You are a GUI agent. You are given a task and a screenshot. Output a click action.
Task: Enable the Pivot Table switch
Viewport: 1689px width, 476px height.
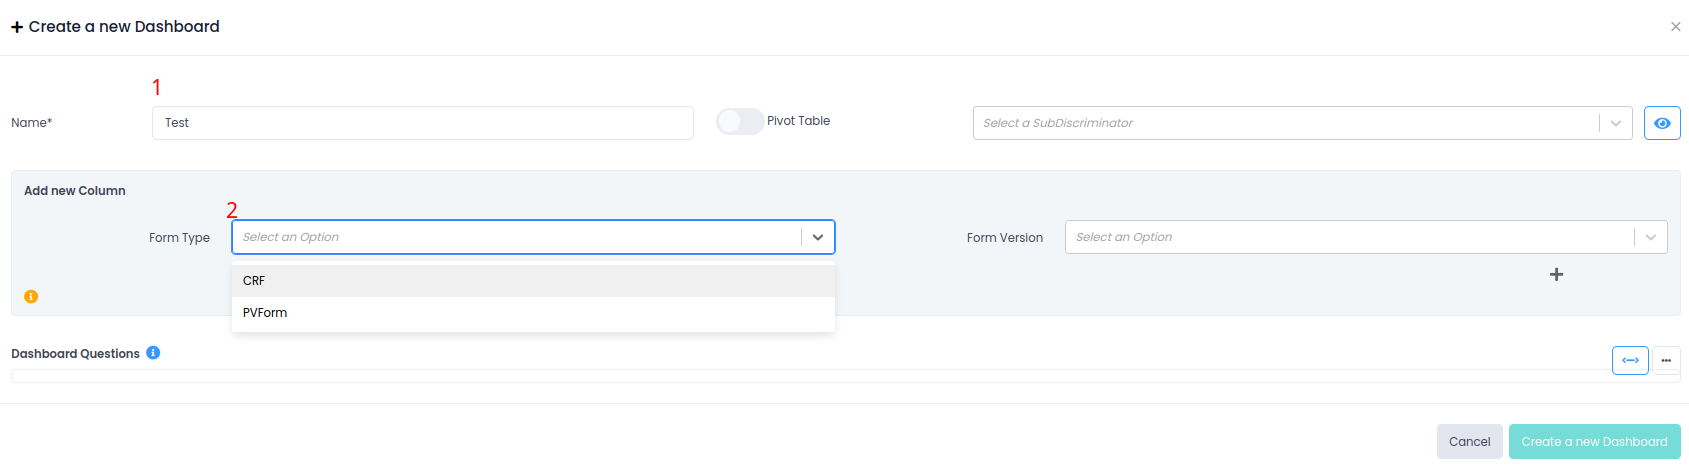(x=740, y=121)
